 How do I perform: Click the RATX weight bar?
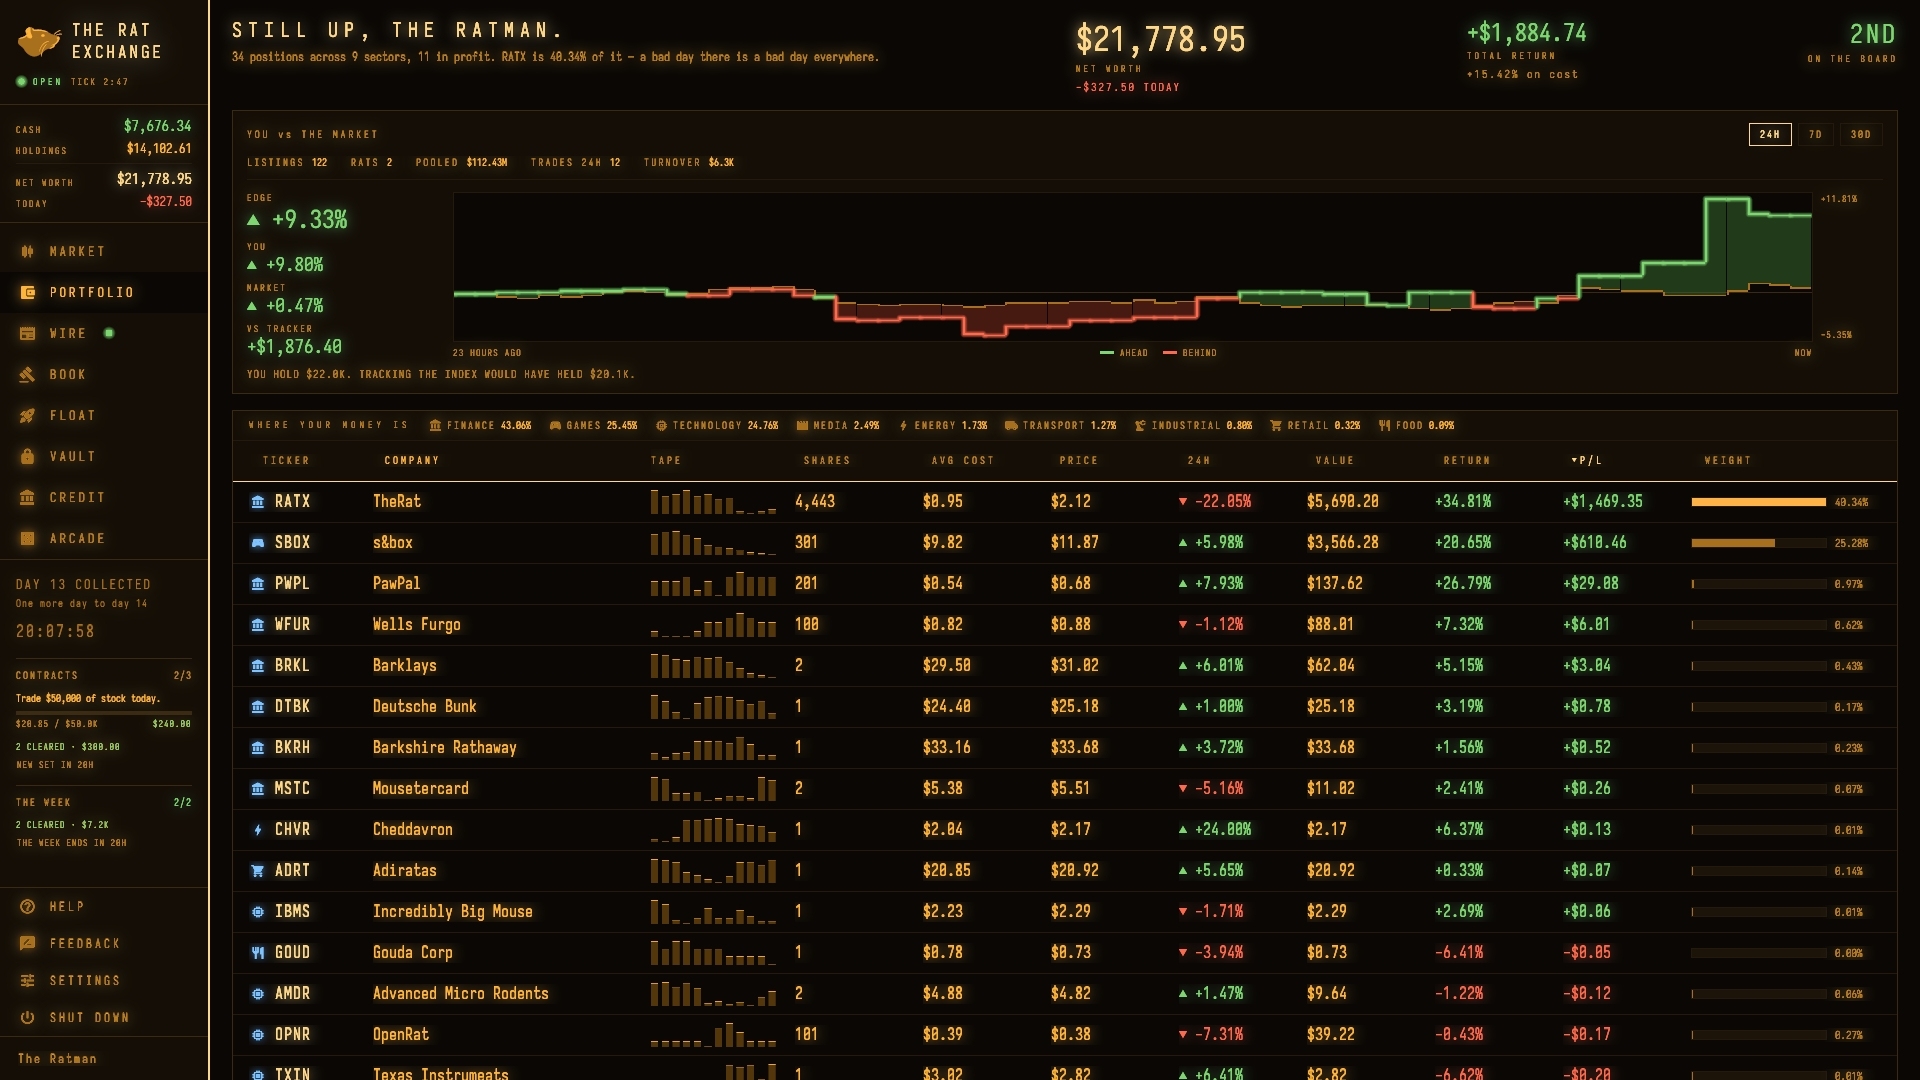coord(1759,502)
